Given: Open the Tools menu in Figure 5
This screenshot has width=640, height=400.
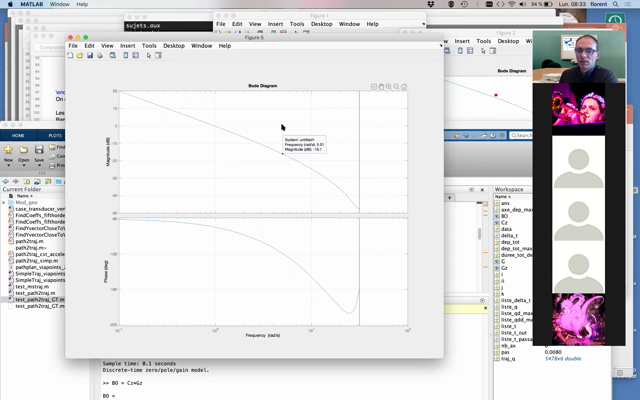Looking at the screenshot, I should 149,45.
